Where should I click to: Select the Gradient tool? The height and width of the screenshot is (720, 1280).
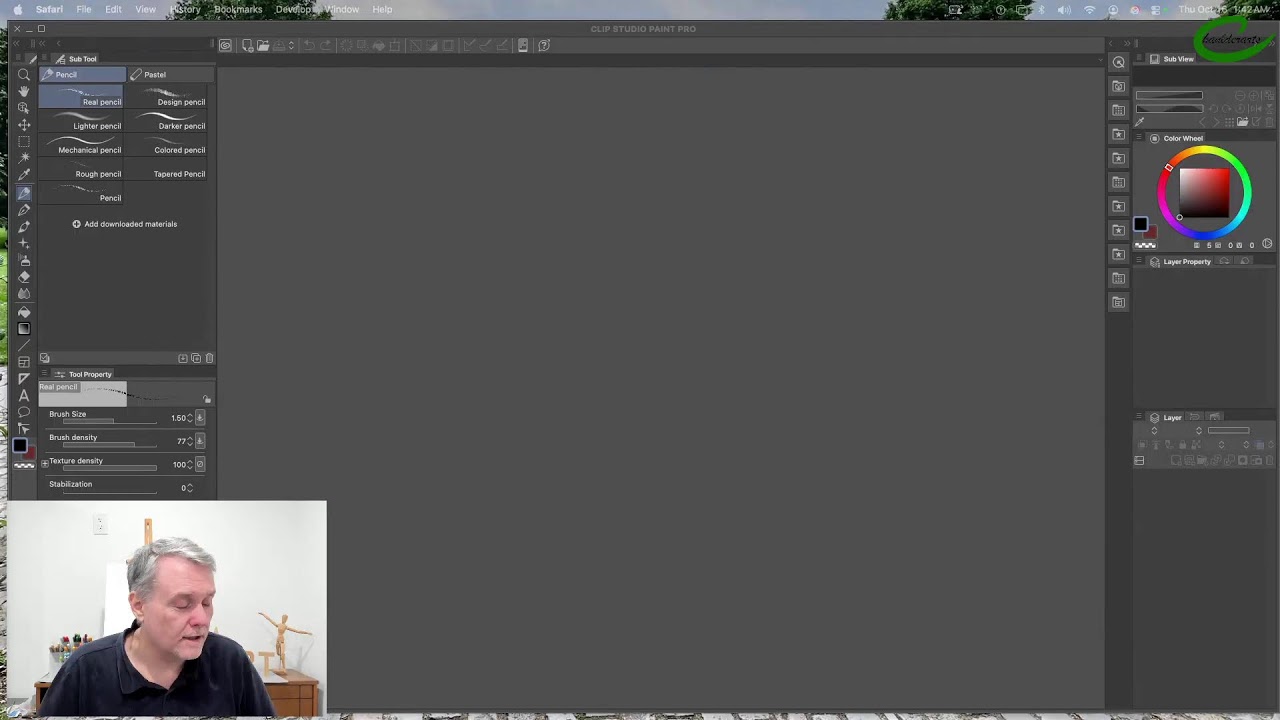click(24, 329)
